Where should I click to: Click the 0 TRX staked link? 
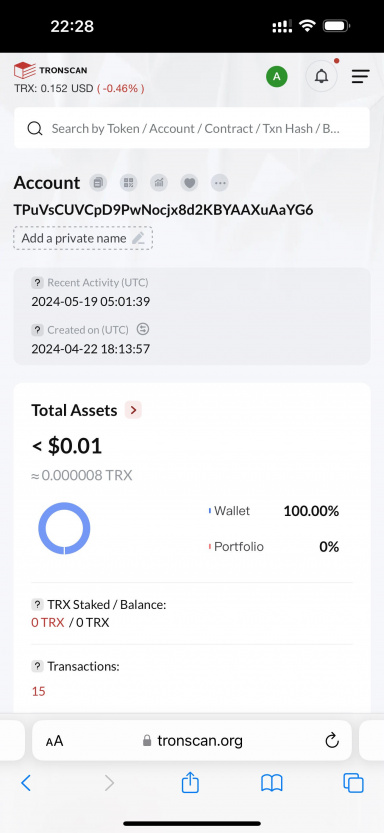tap(48, 623)
